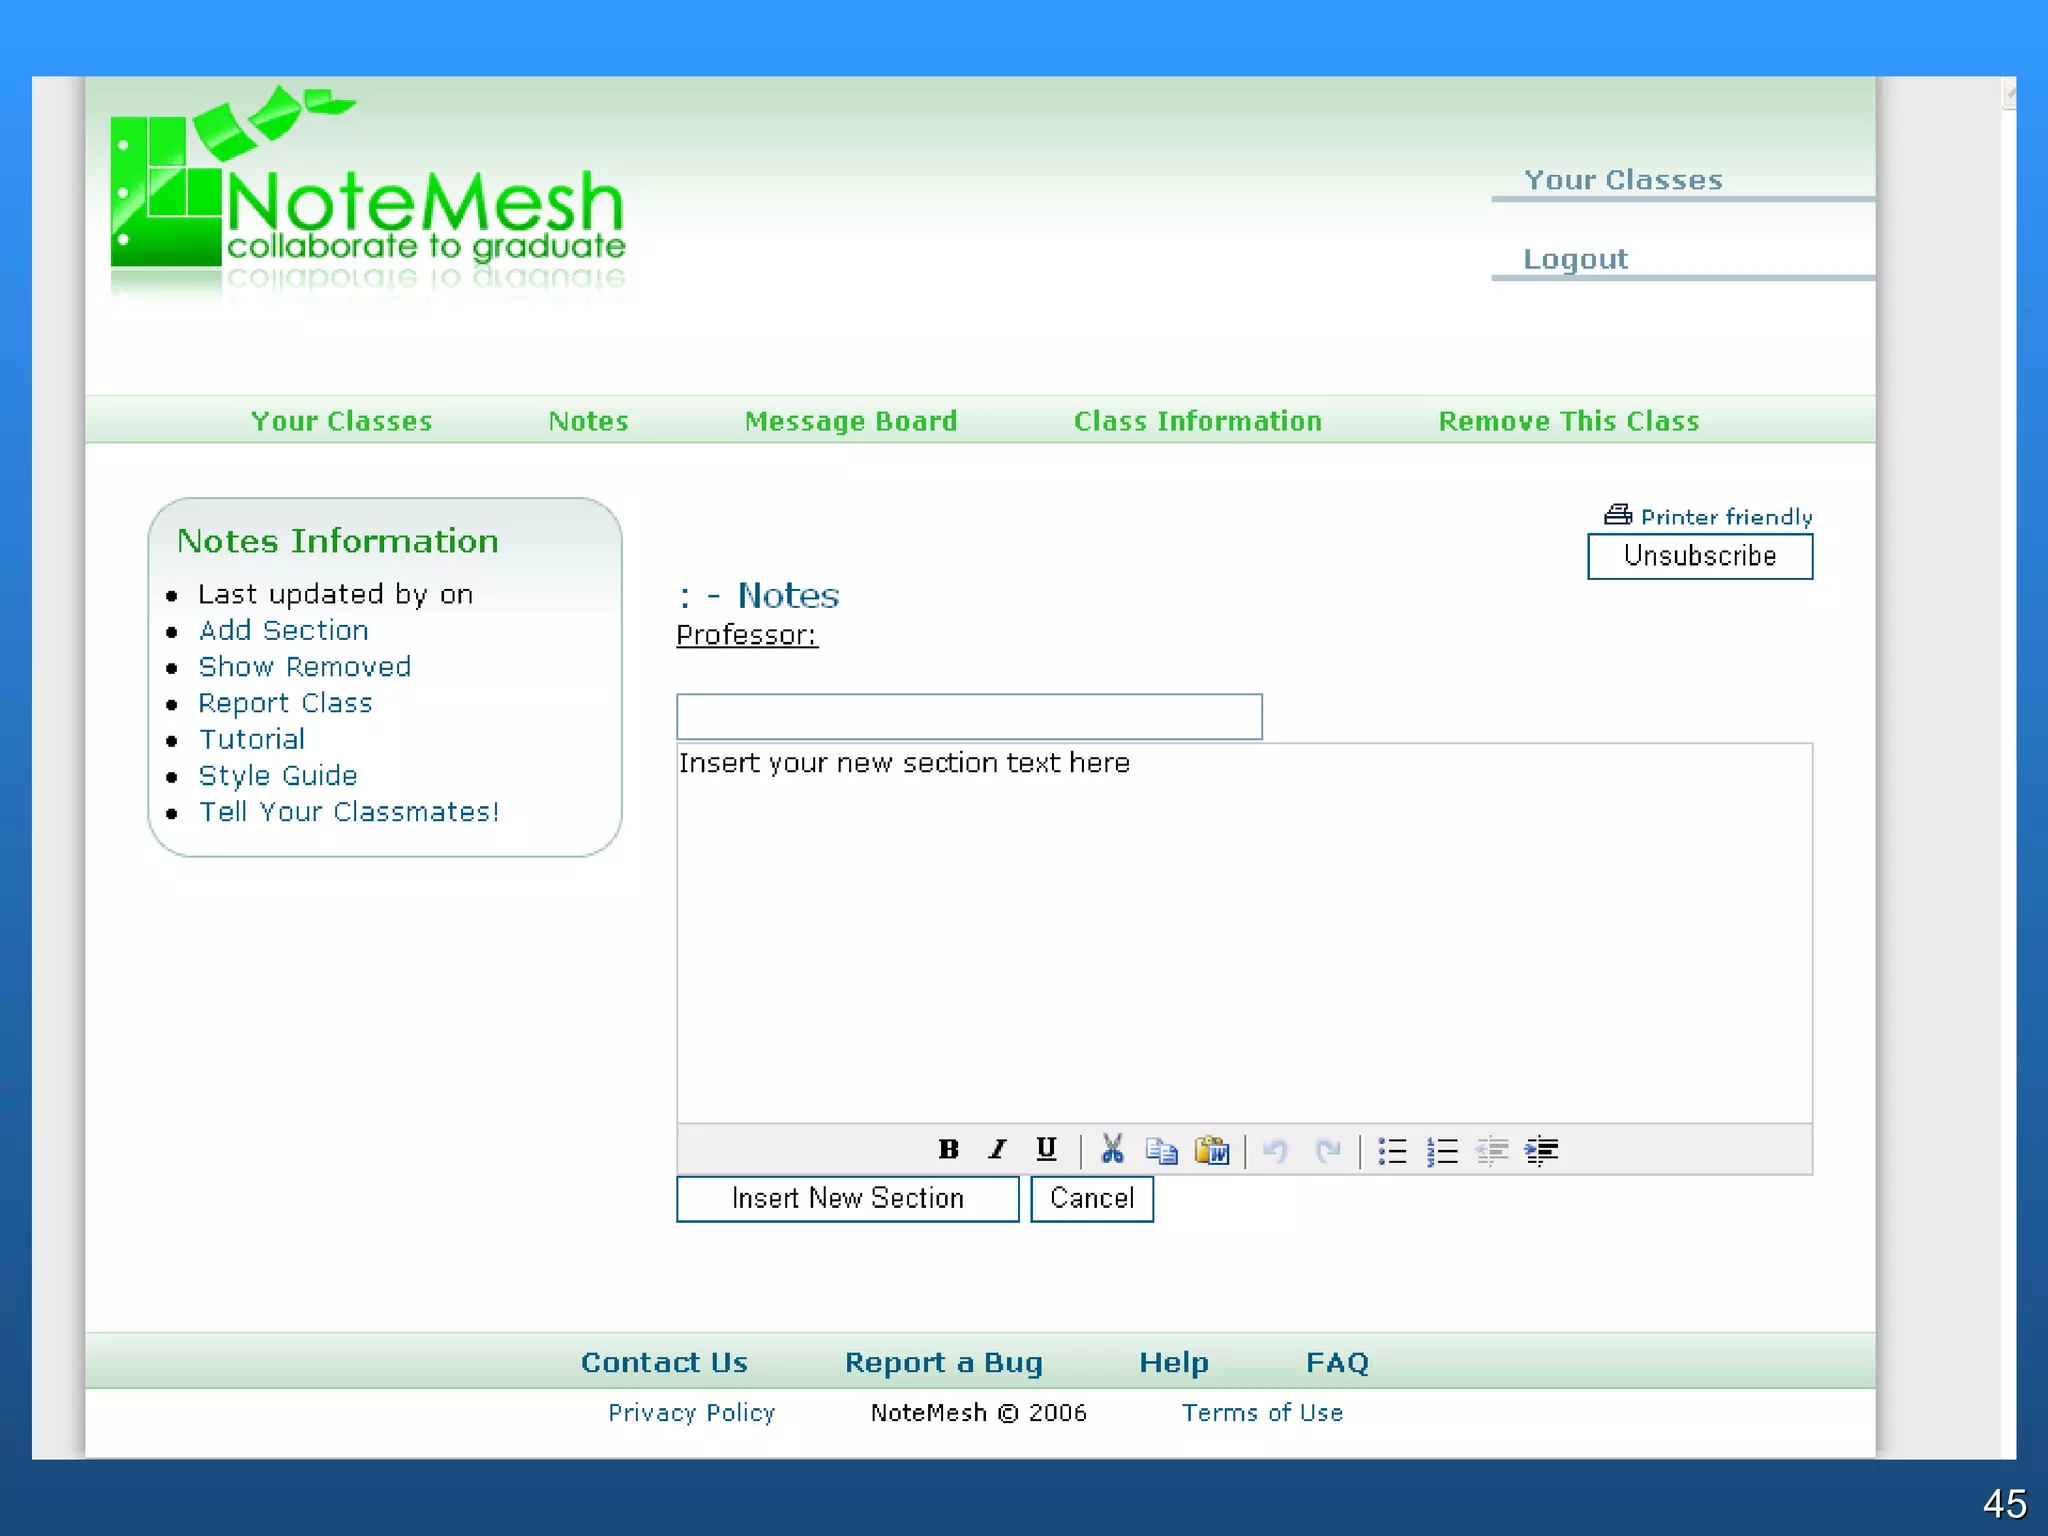This screenshot has width=2048, height=1536.
Task: Click the Unsubscribe button
Action: (1699, 556)
